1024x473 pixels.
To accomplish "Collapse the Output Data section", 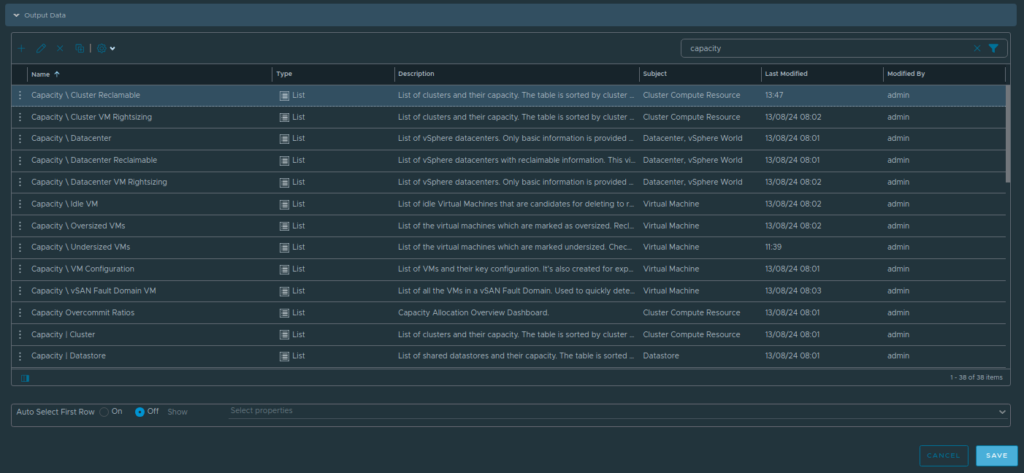I will (16, 15).
